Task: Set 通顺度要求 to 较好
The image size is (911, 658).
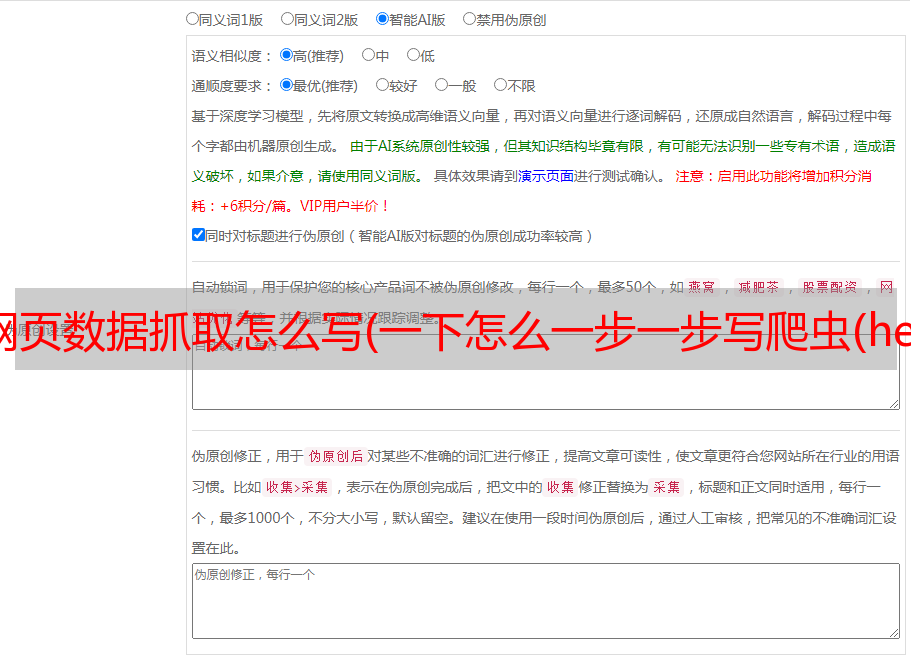Action: click(x=382, y=85)
